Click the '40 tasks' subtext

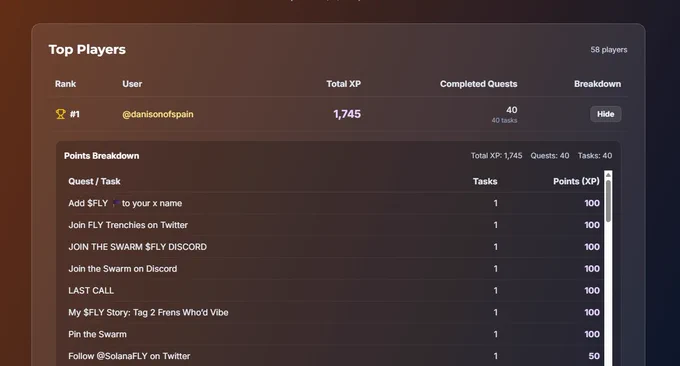[x=504, y=121]
